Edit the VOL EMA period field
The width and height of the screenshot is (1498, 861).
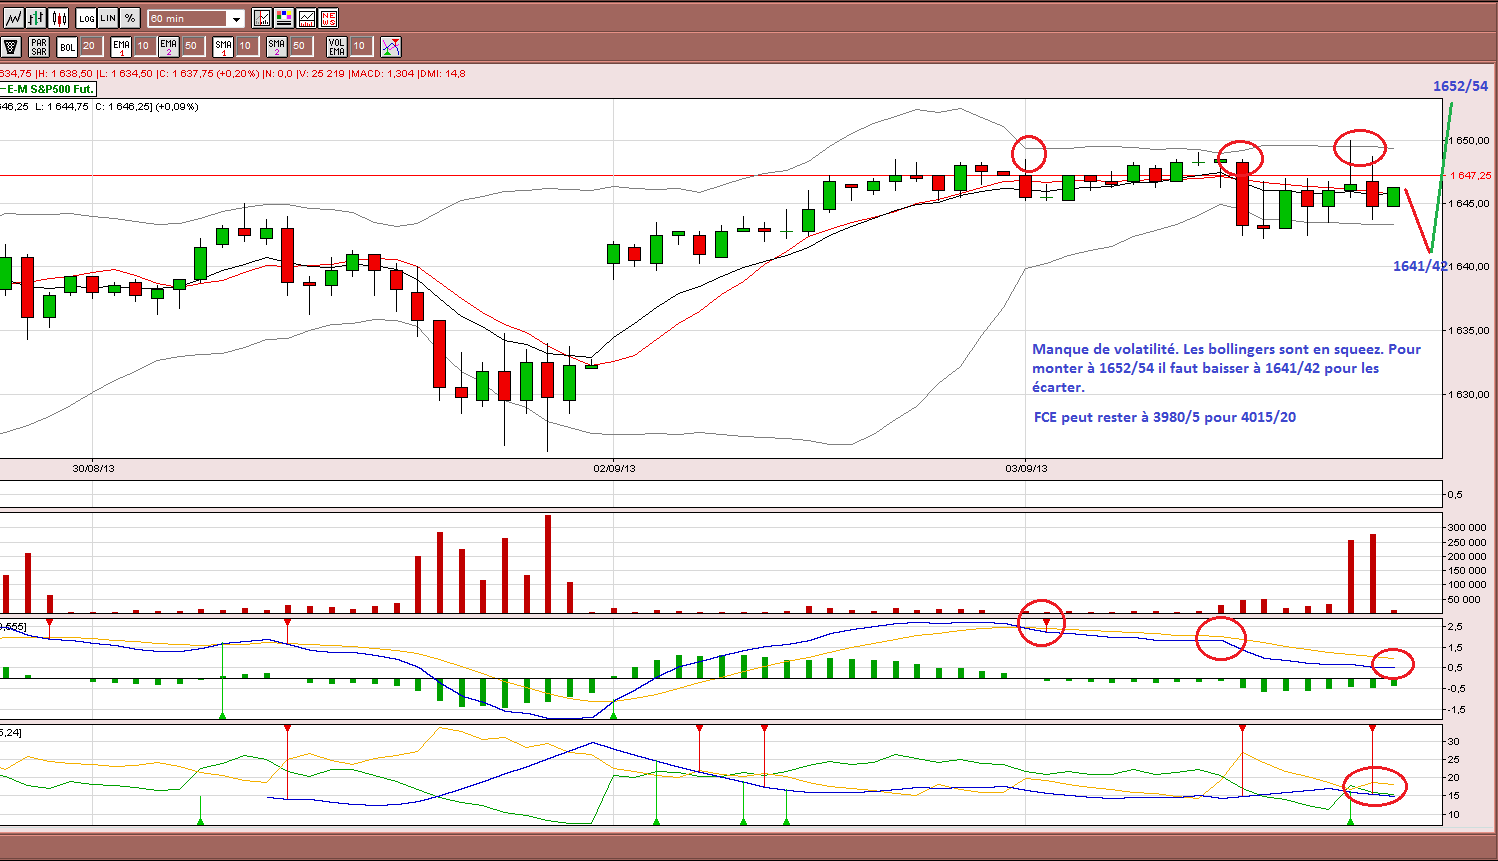click(361, 46)
